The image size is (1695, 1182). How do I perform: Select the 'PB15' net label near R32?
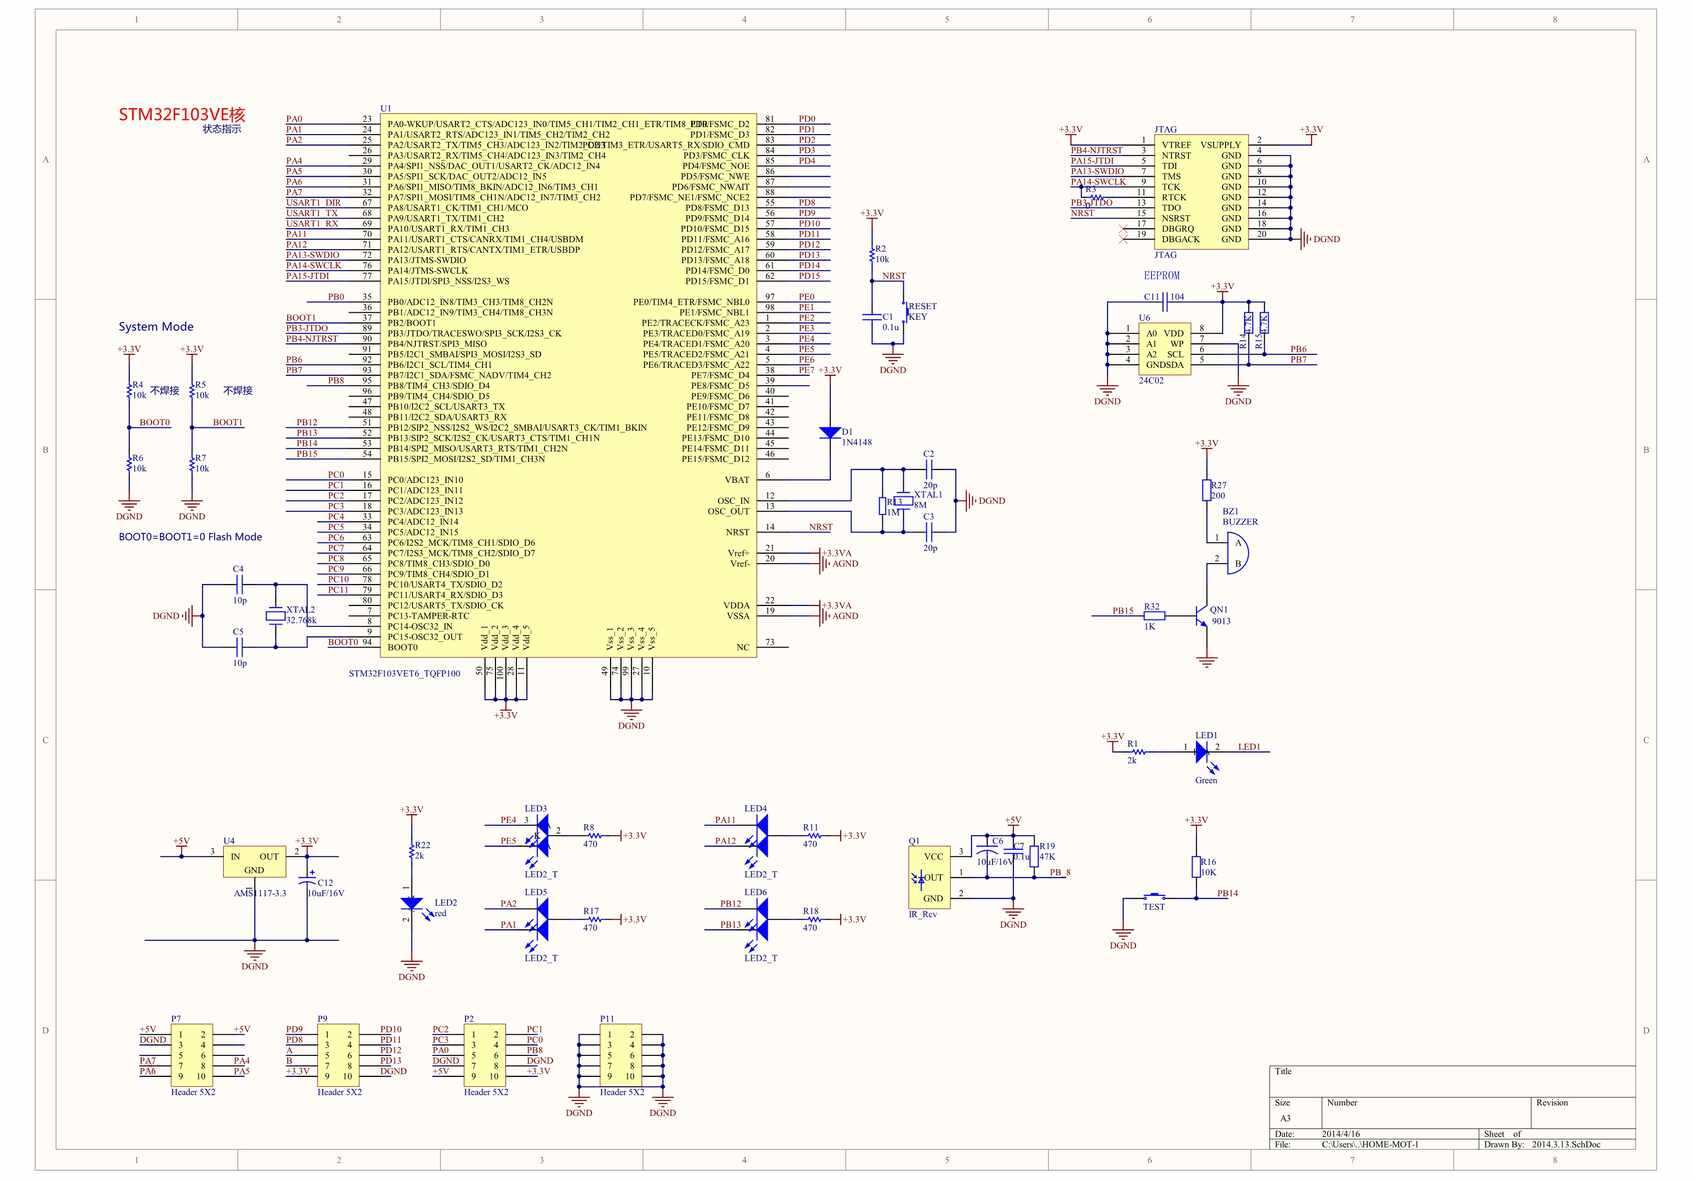tap(1124, 611)
